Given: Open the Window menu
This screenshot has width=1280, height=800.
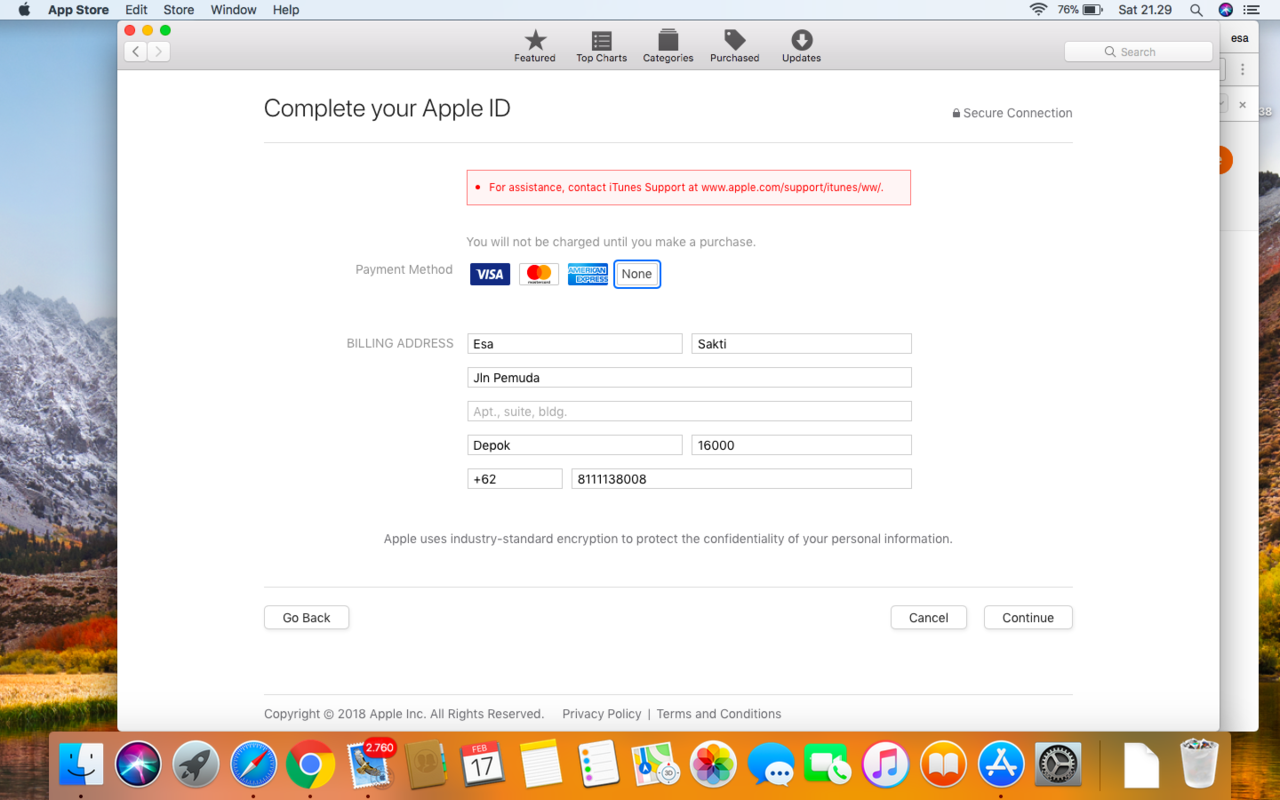Looking at the screenshot, I should click(x=234, y=10).
